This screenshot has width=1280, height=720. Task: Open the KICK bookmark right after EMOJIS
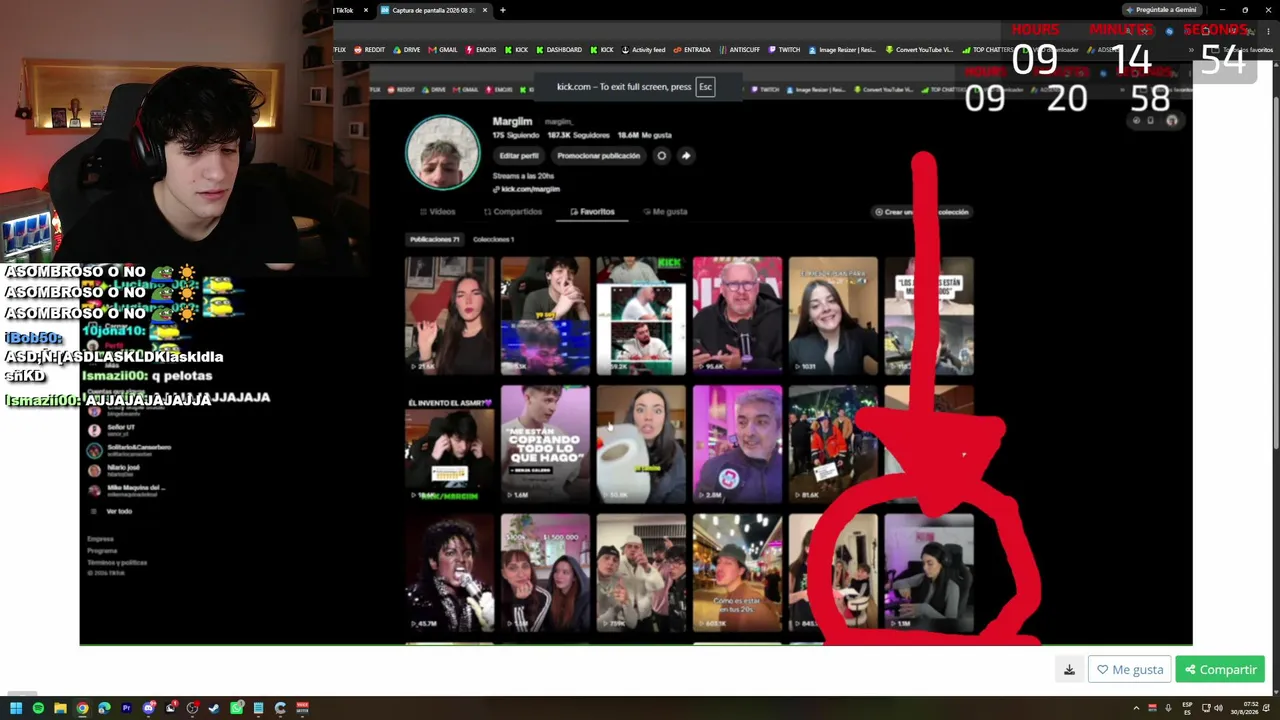(516, 50)
